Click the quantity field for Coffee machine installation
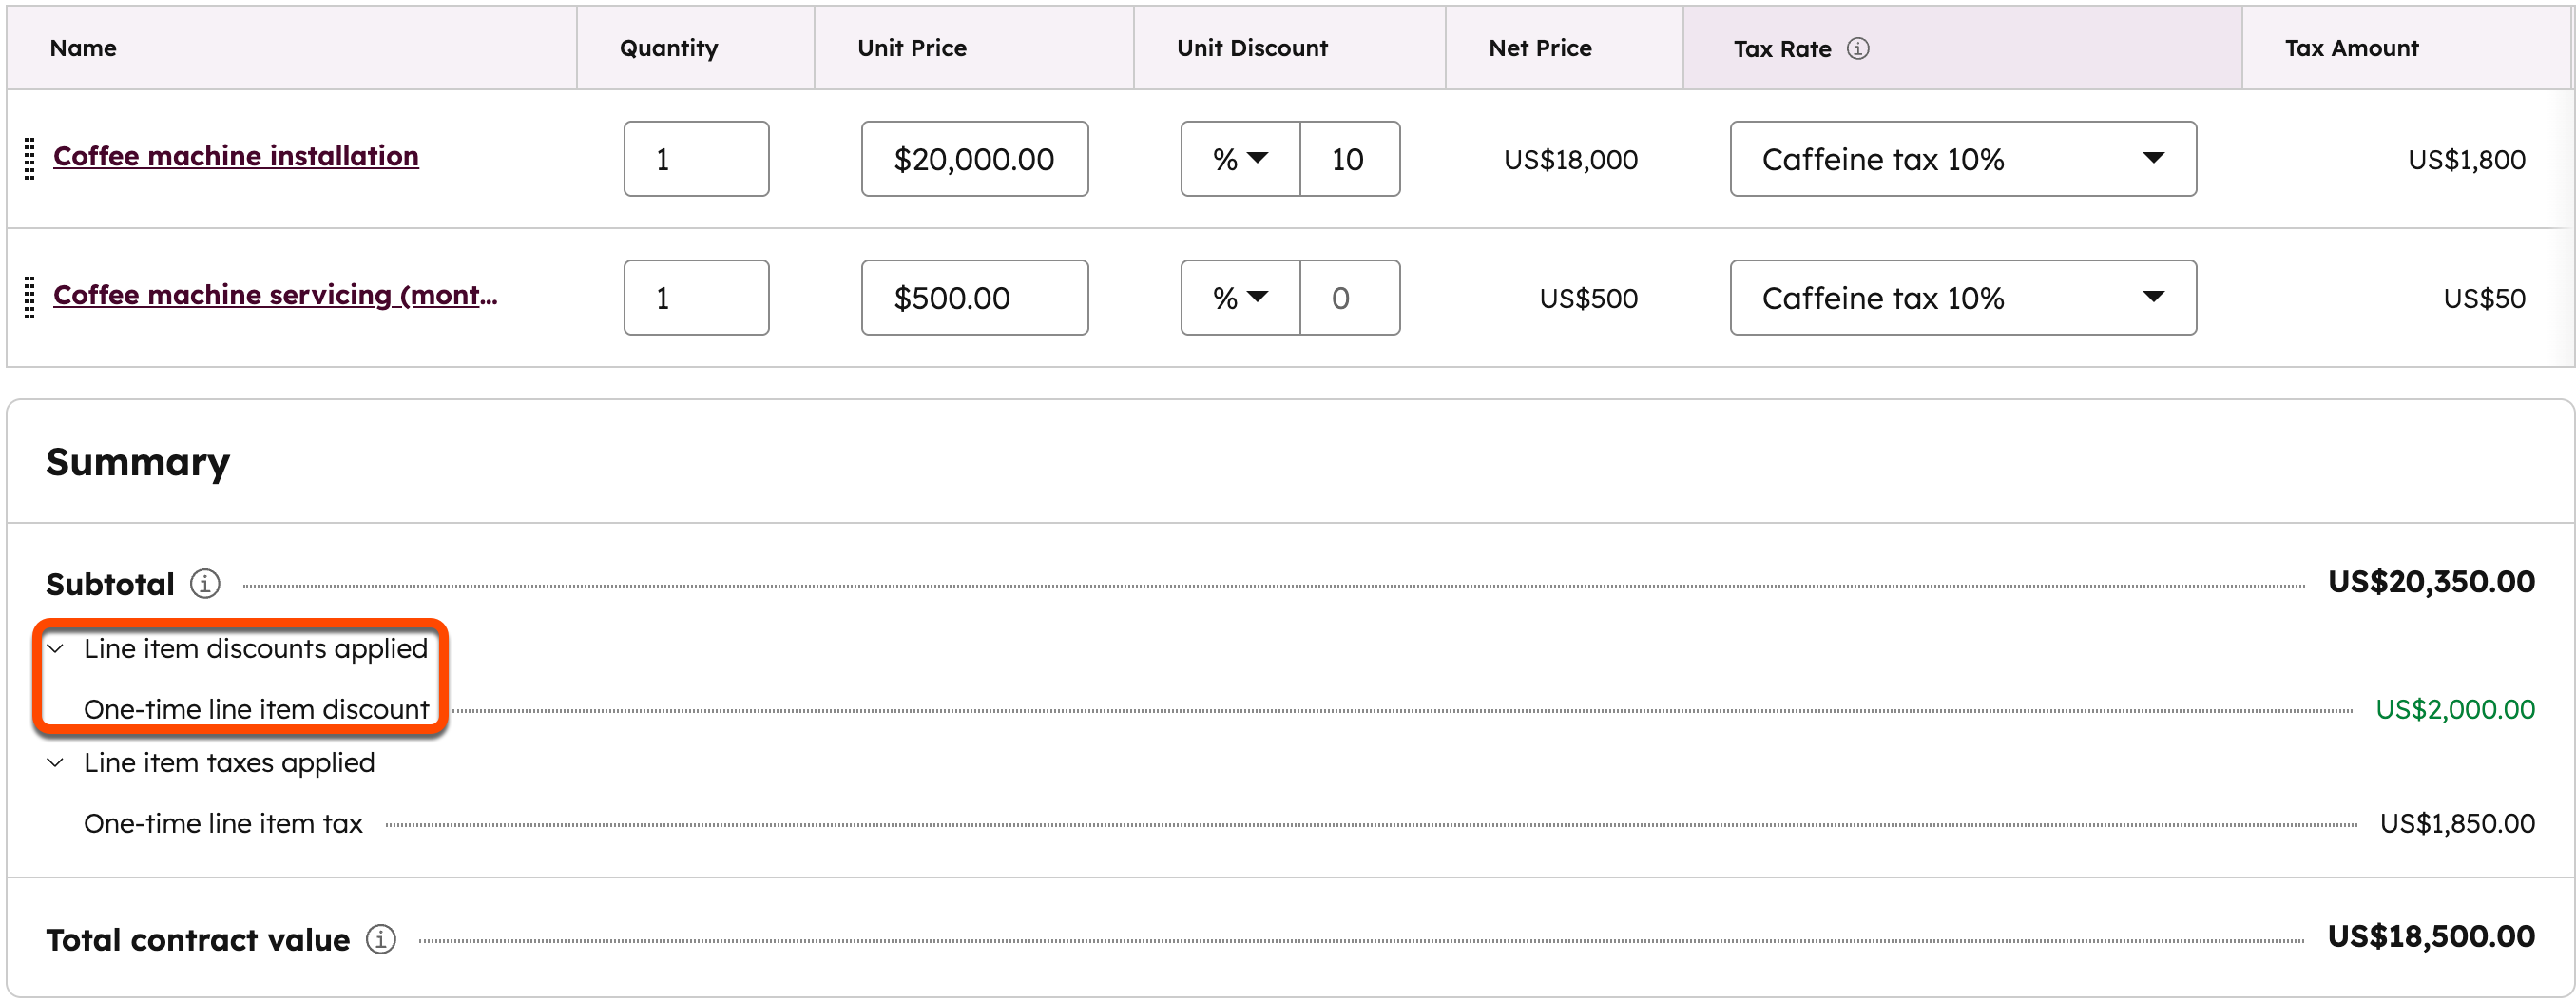 point(695,158)
